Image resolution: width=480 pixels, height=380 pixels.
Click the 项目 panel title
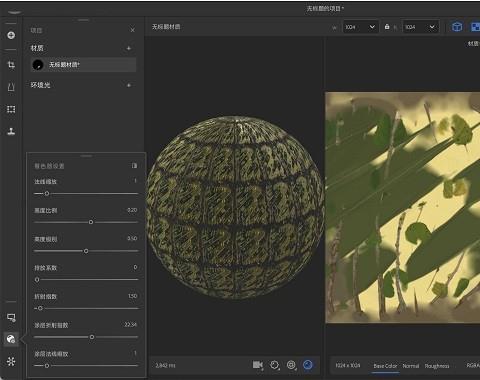pos(36,30)
